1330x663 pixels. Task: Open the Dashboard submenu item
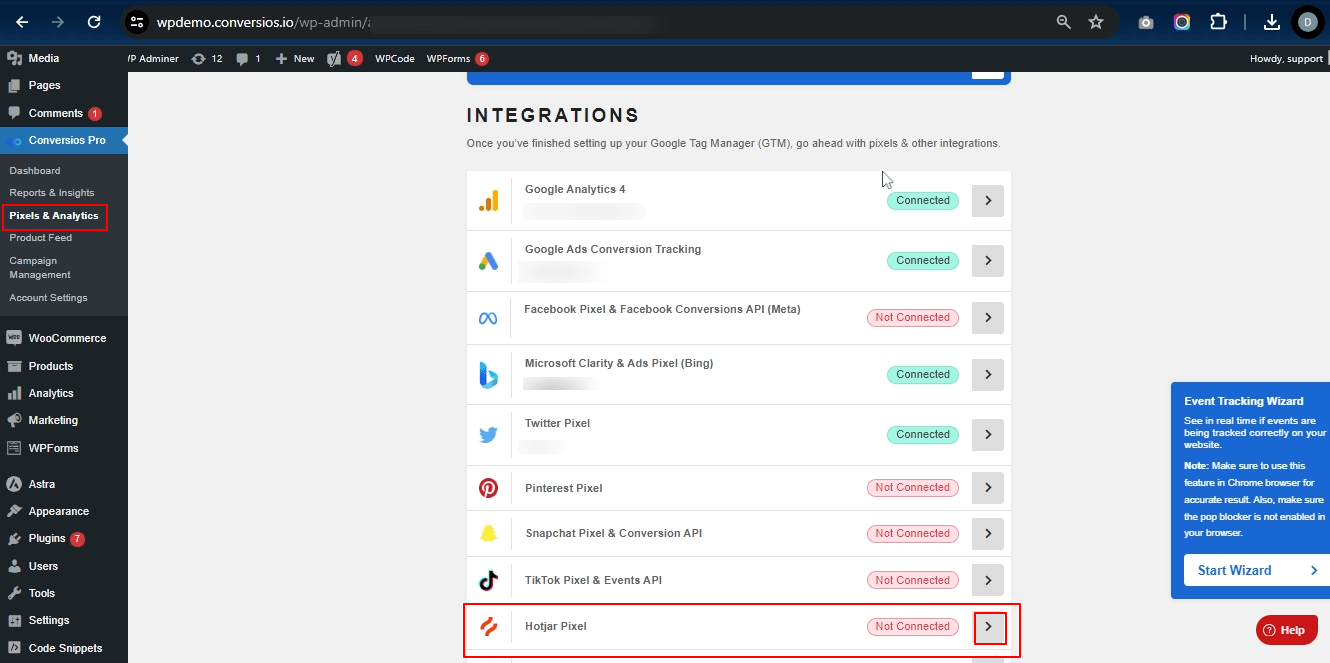coord(35,171)
